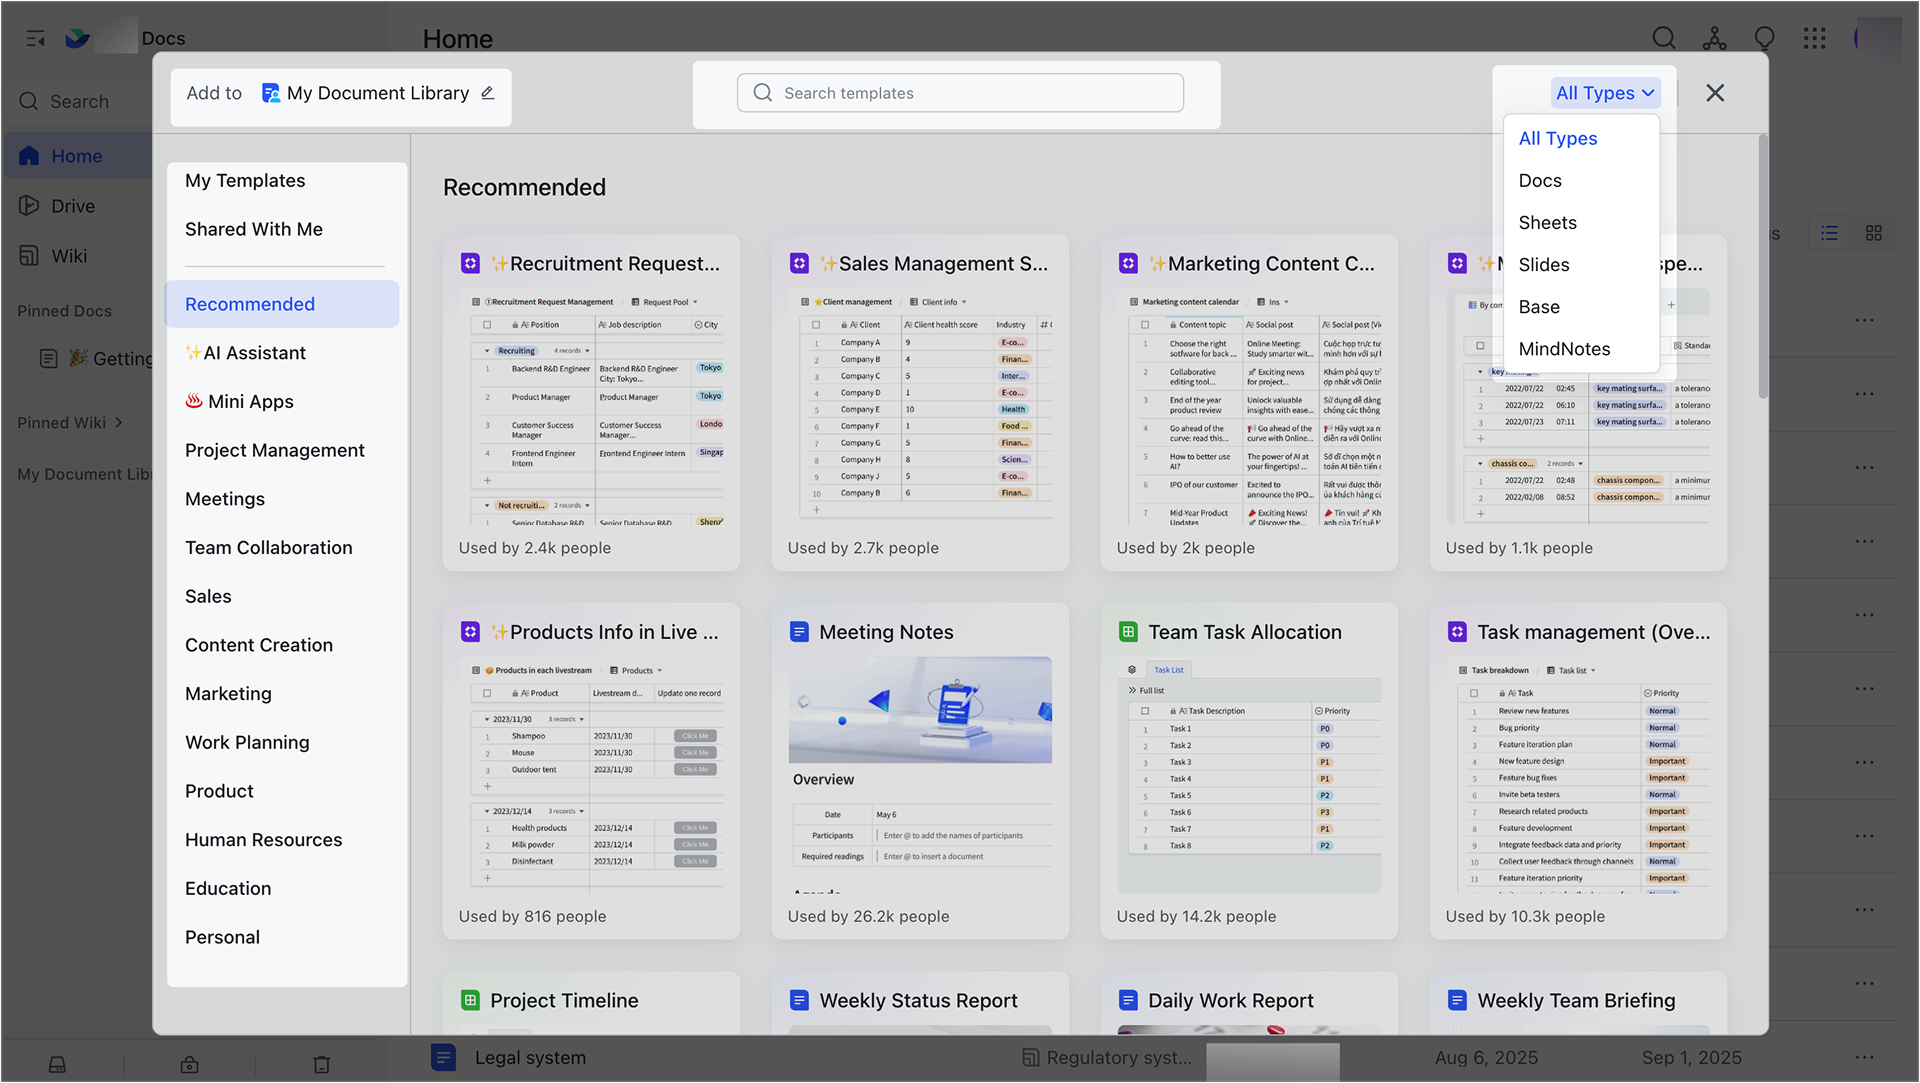Select Sheets in the type dropdown
Viewport: 1920px width, 1083px height.
(1581, 223)
